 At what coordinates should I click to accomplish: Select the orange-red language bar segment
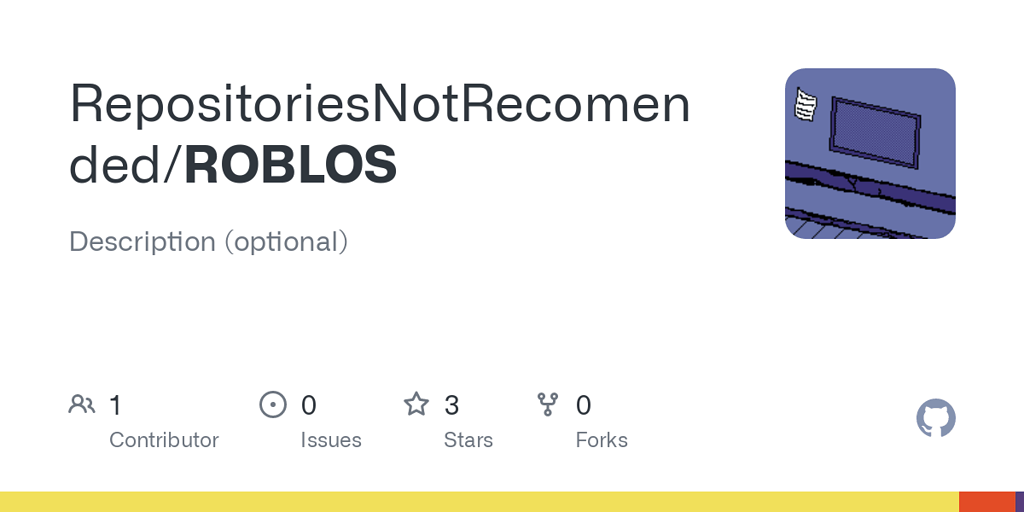987,502
